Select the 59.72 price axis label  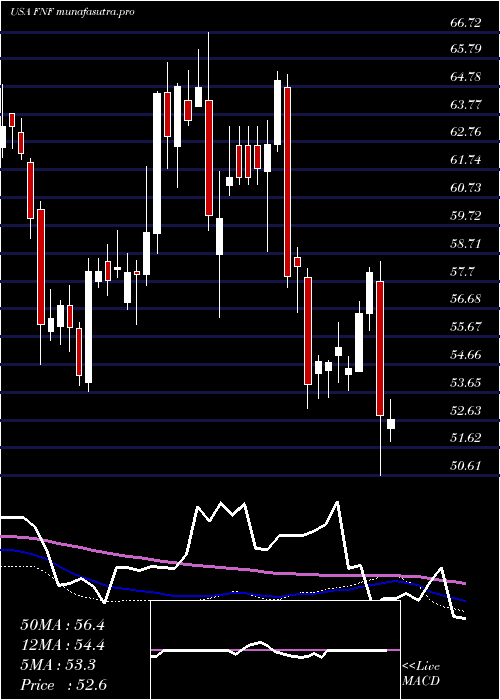[x=466, y=216]
